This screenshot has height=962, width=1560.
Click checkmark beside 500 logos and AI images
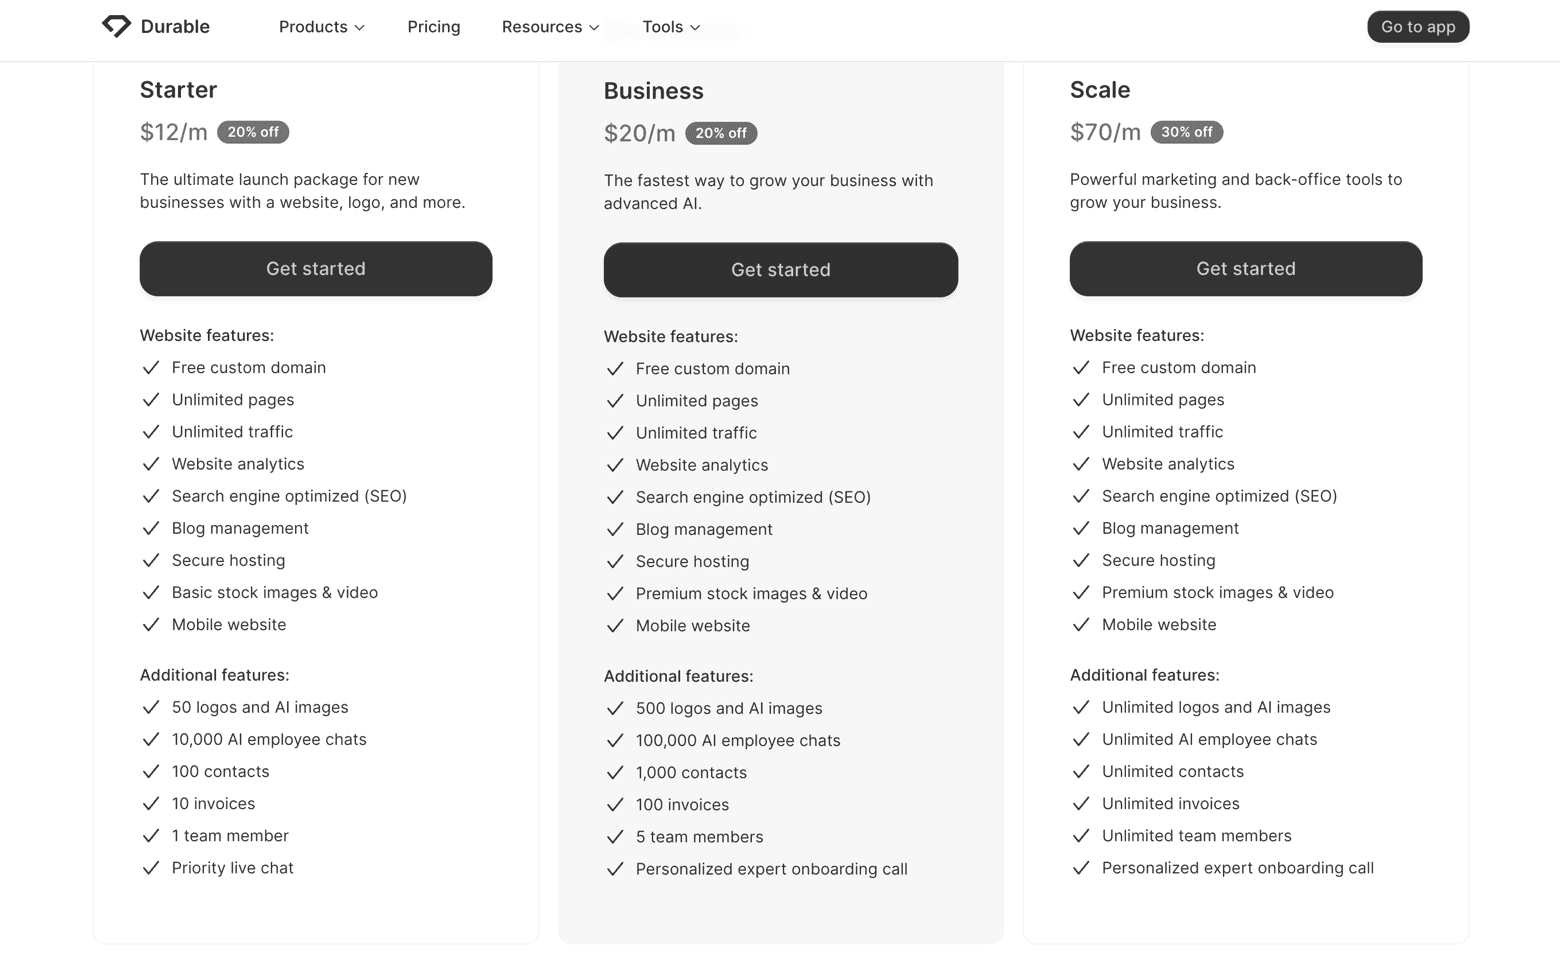tap(615, 709)
